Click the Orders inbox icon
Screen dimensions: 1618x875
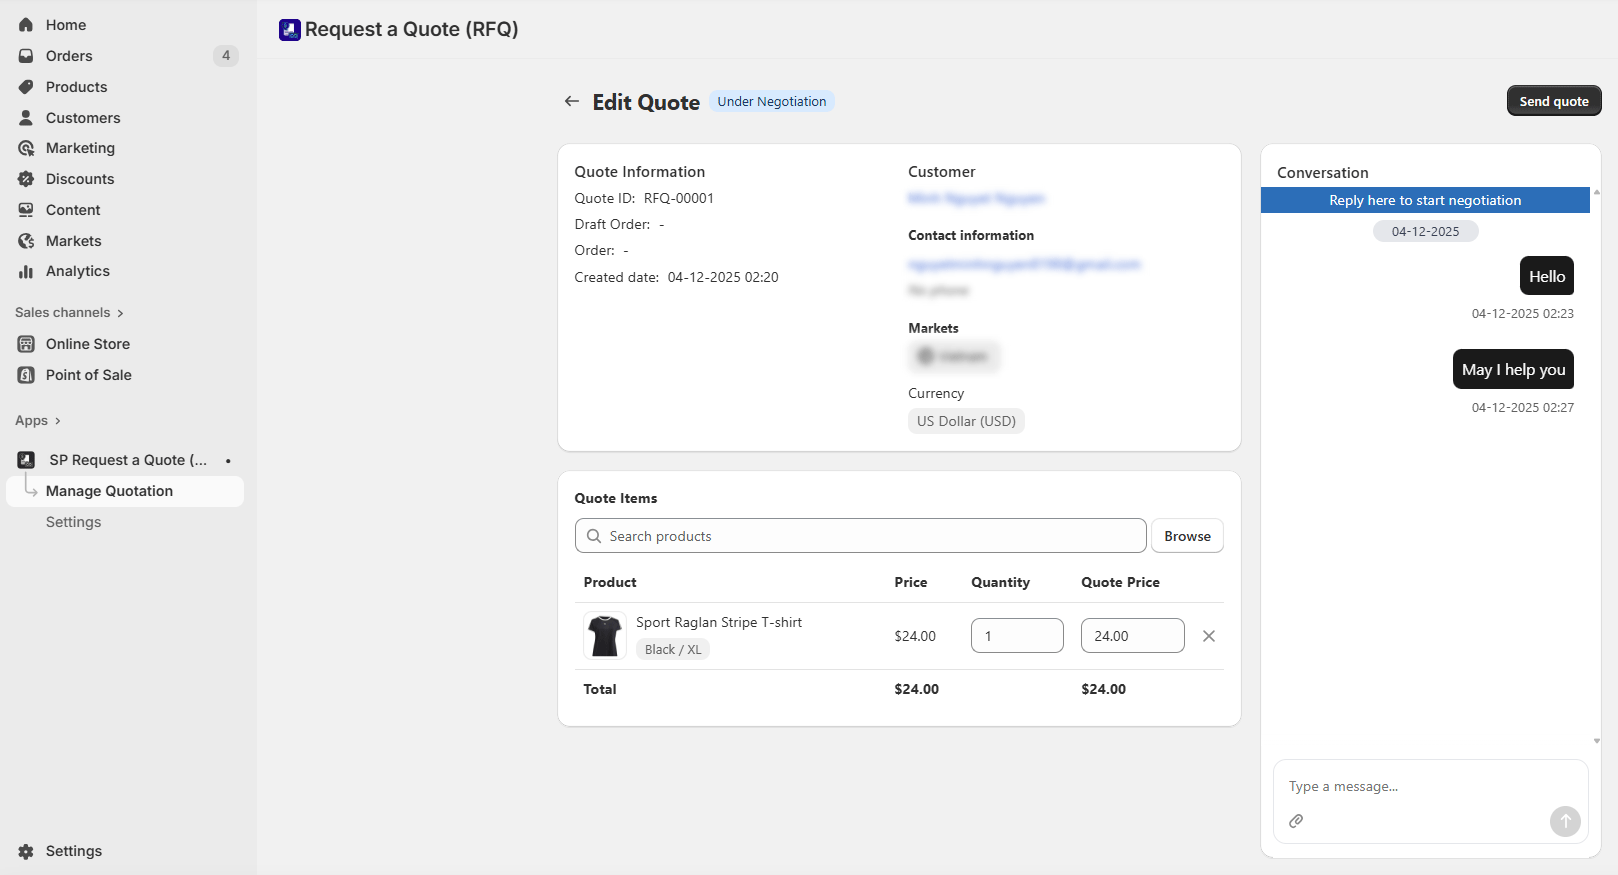[26, 56]
